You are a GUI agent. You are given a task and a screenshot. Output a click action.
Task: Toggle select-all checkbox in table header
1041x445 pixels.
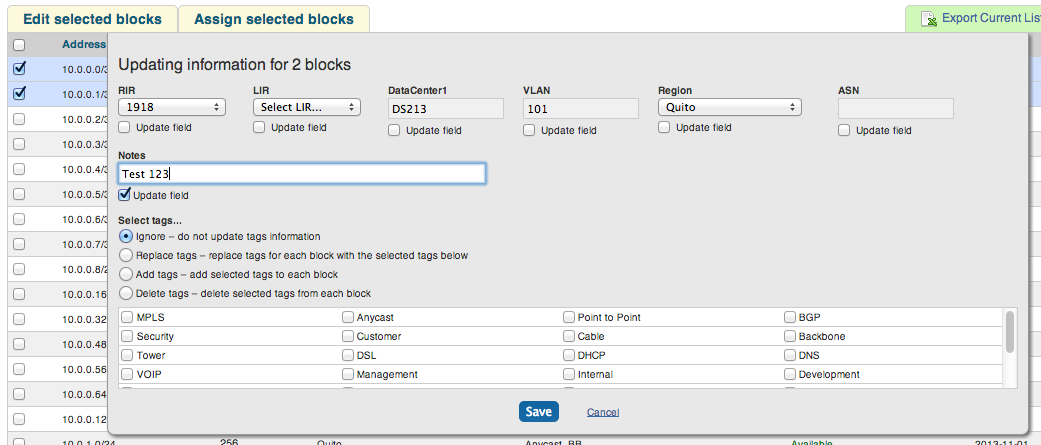click(19, 45)
